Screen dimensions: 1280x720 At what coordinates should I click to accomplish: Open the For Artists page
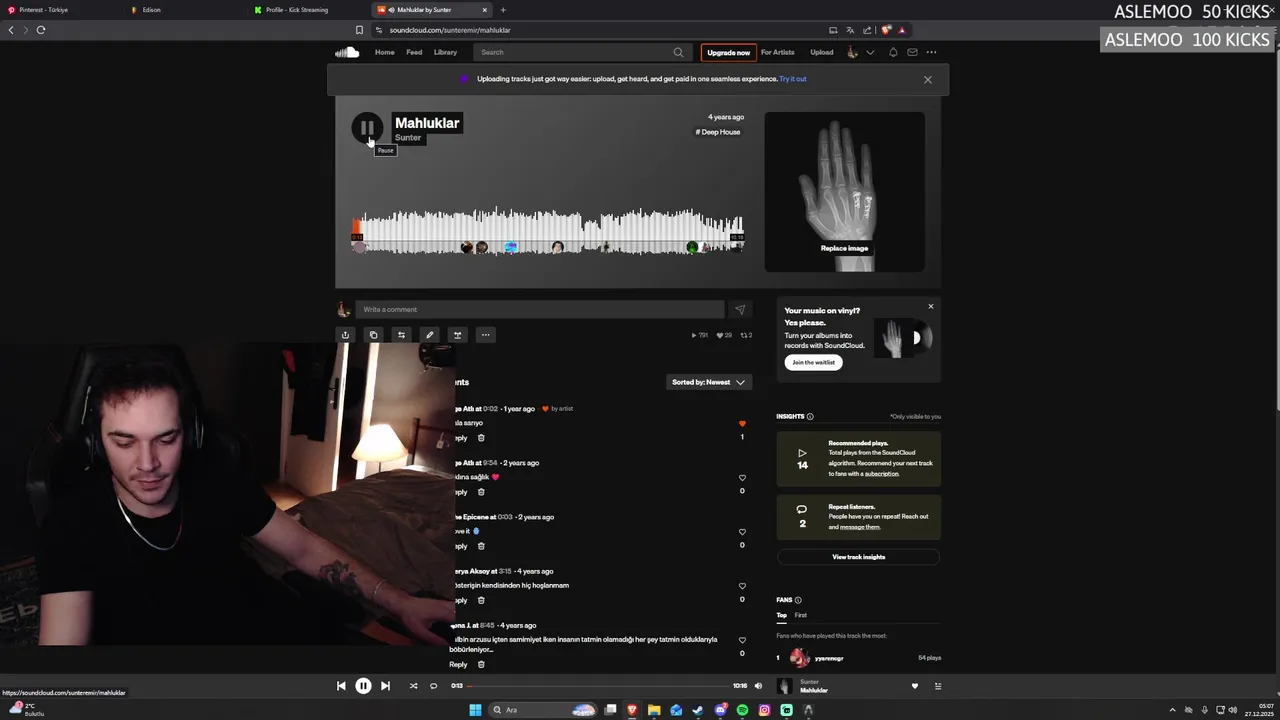(777, 52)
